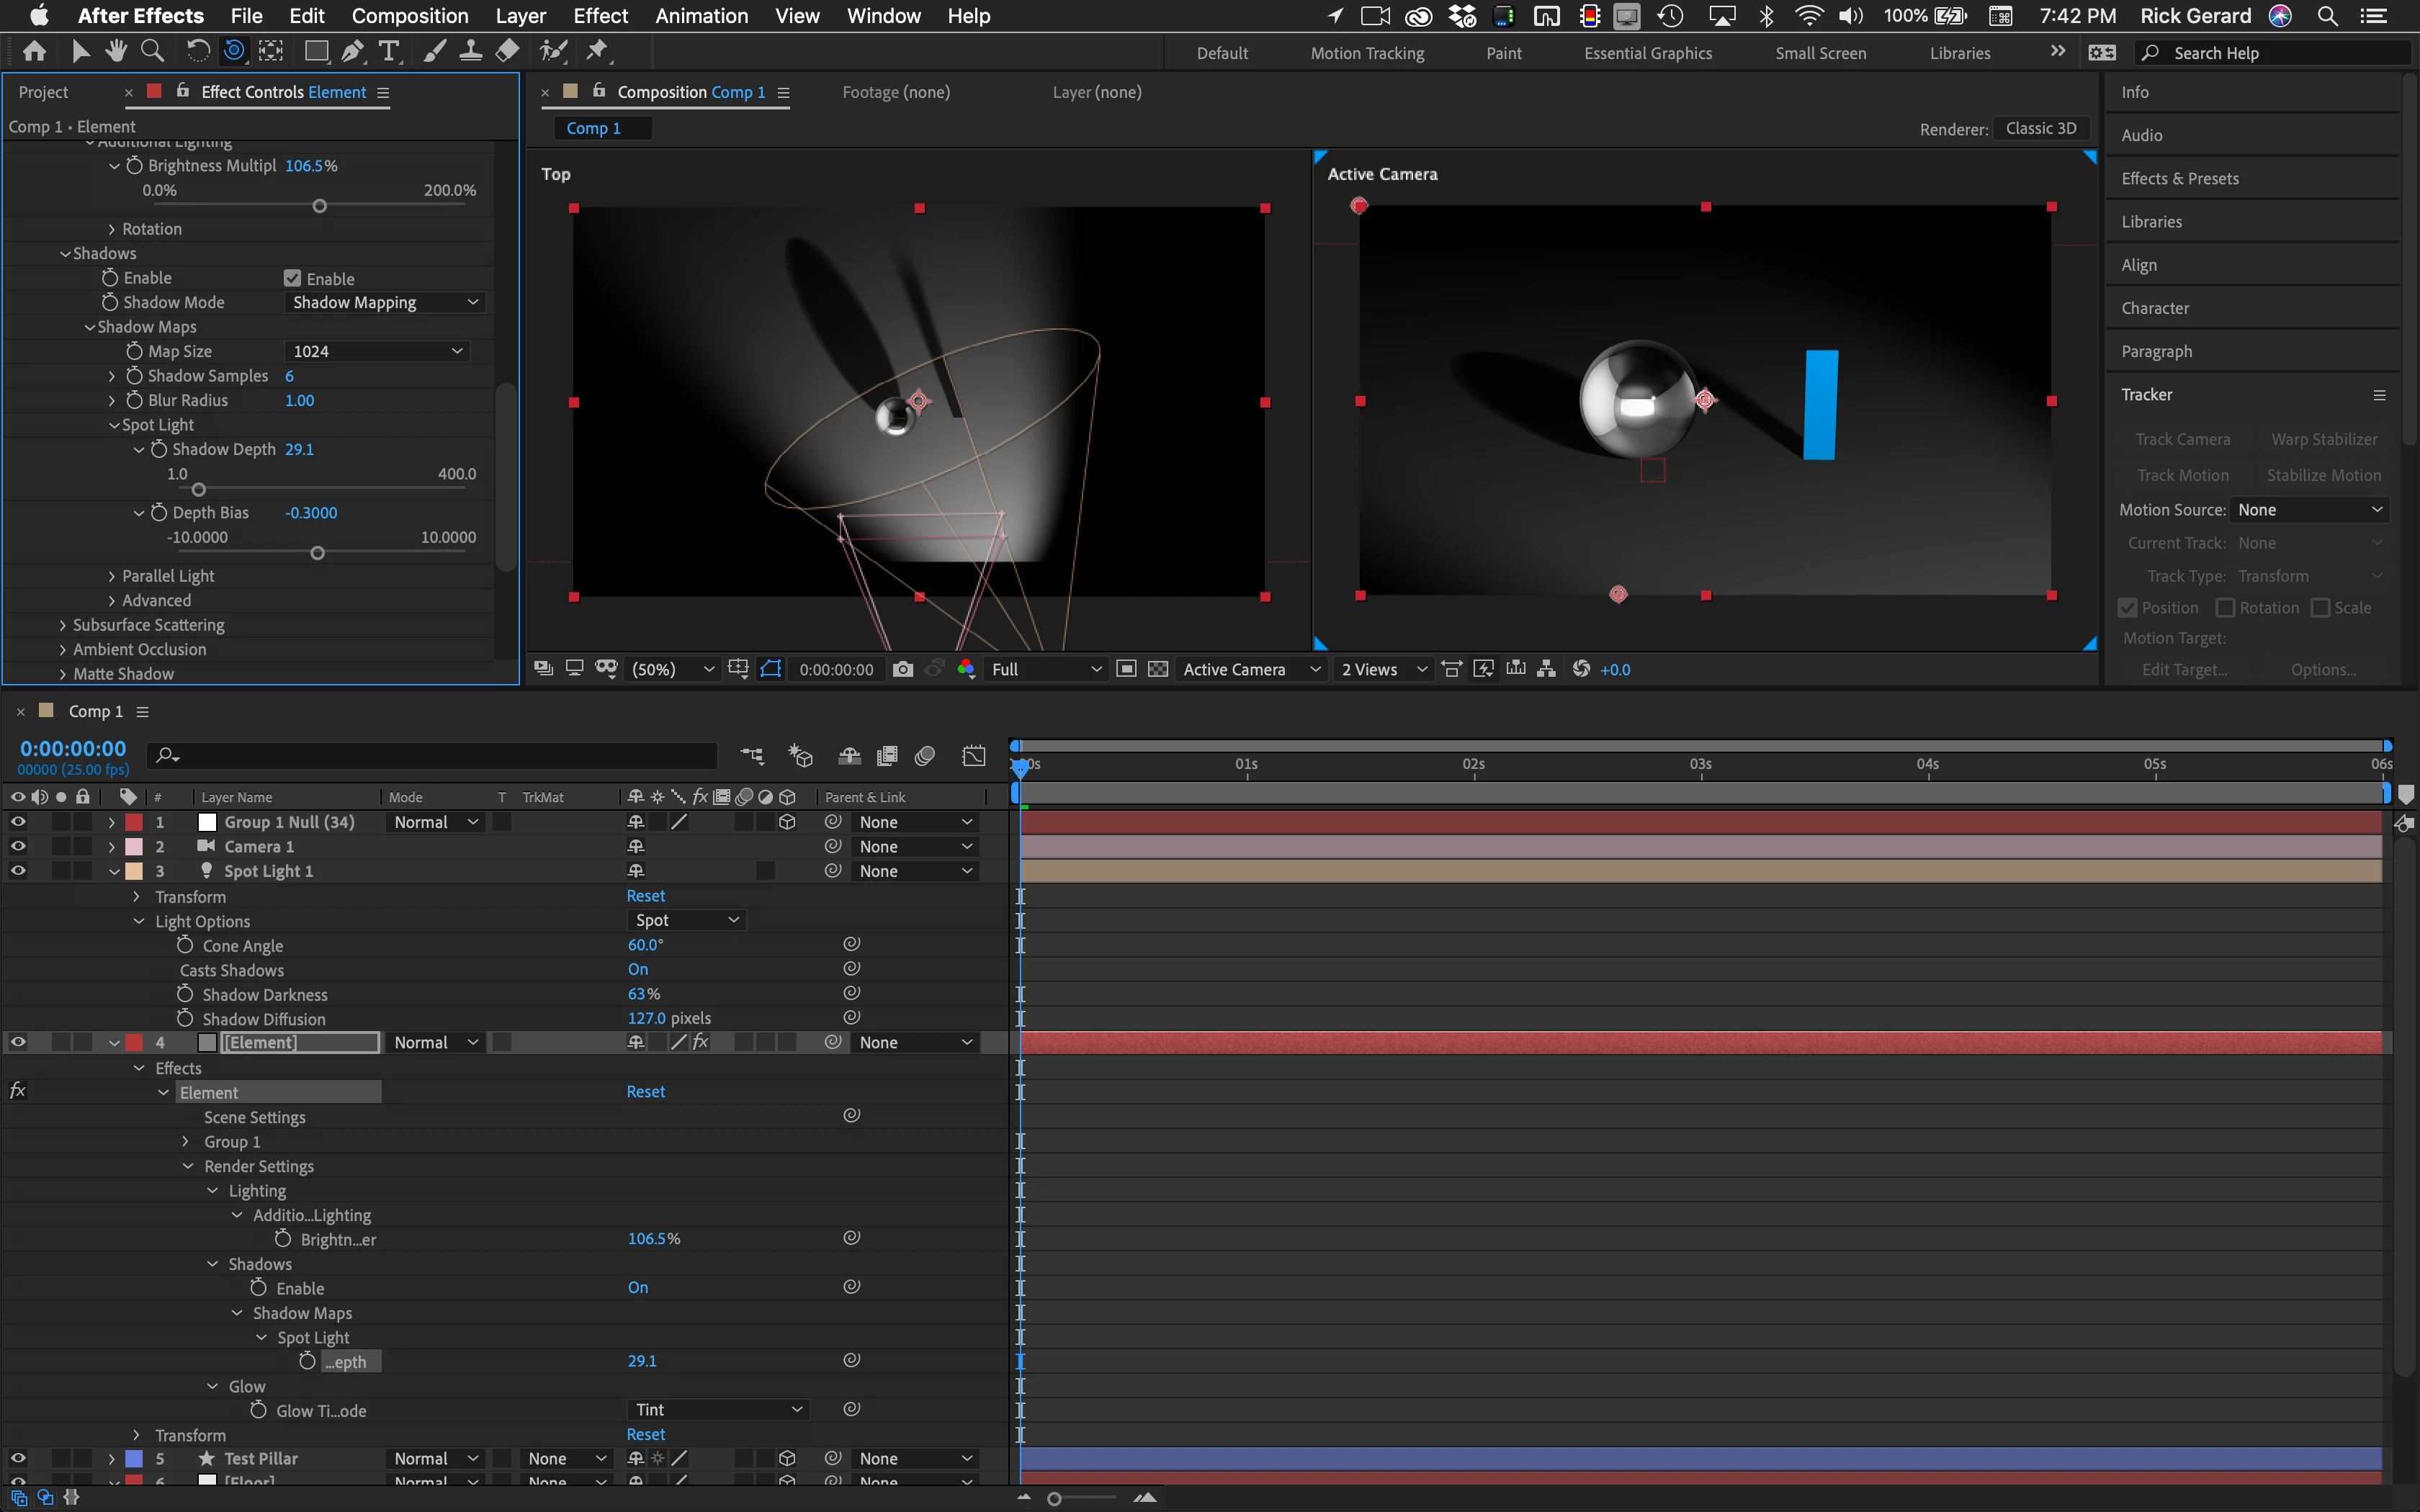This screenshot has height=1512, width=2420.
Task: Select the Horizontal Type tool
Action: pyautogui.click(x=389, y=50)
